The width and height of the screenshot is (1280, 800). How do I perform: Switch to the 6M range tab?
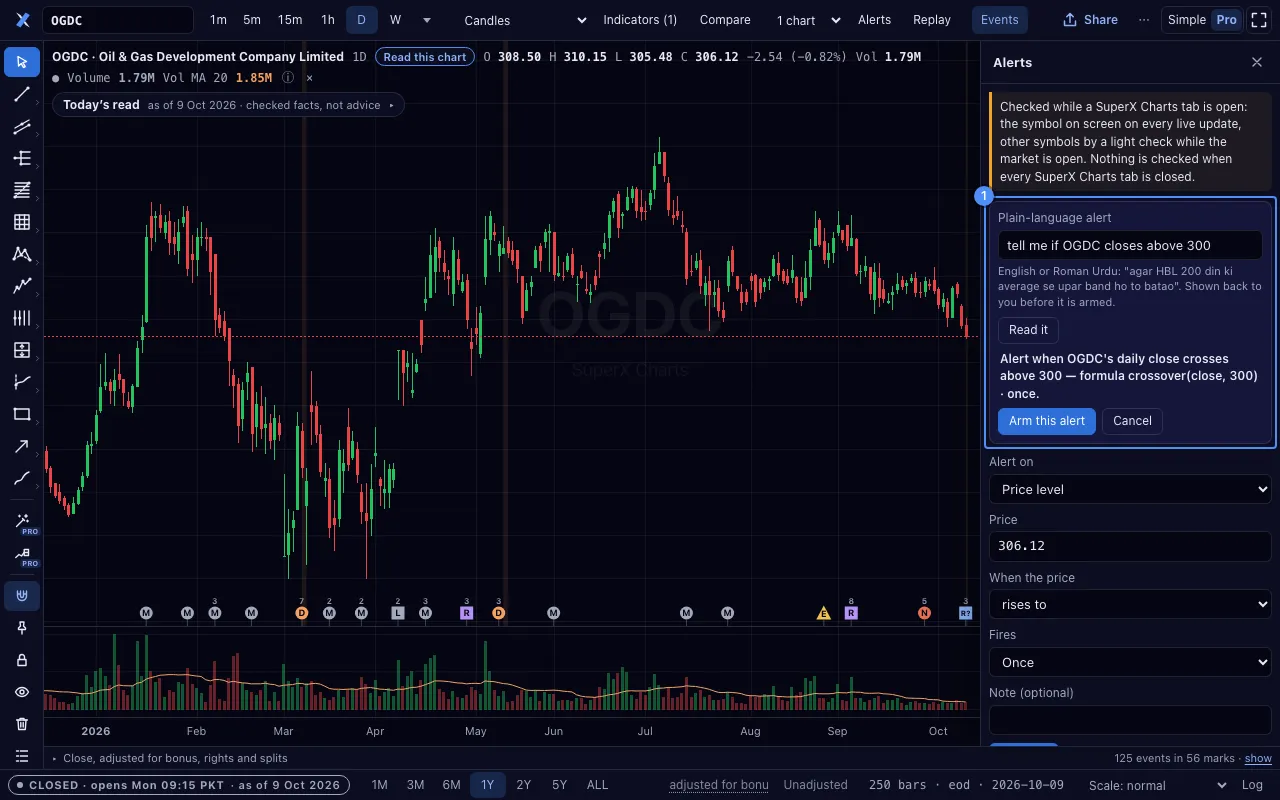(x=451, y=785)
